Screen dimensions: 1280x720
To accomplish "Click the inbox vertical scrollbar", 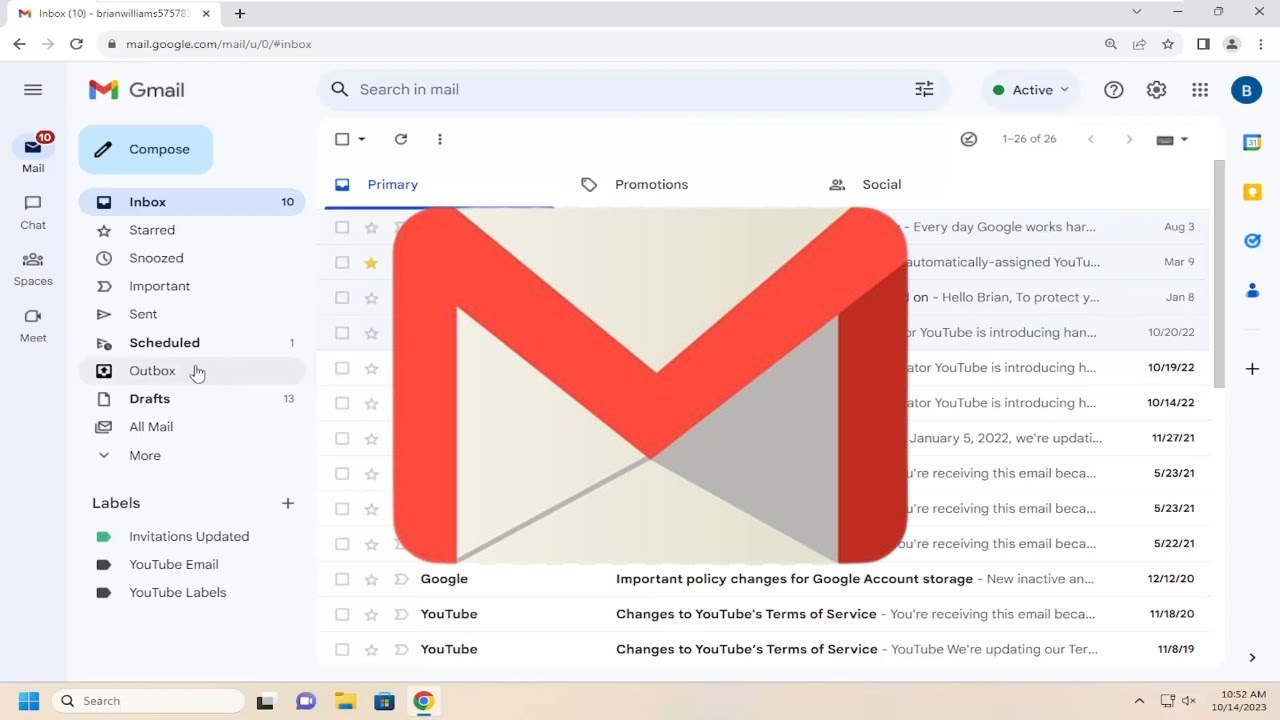I will click(x=1219, y=275).
